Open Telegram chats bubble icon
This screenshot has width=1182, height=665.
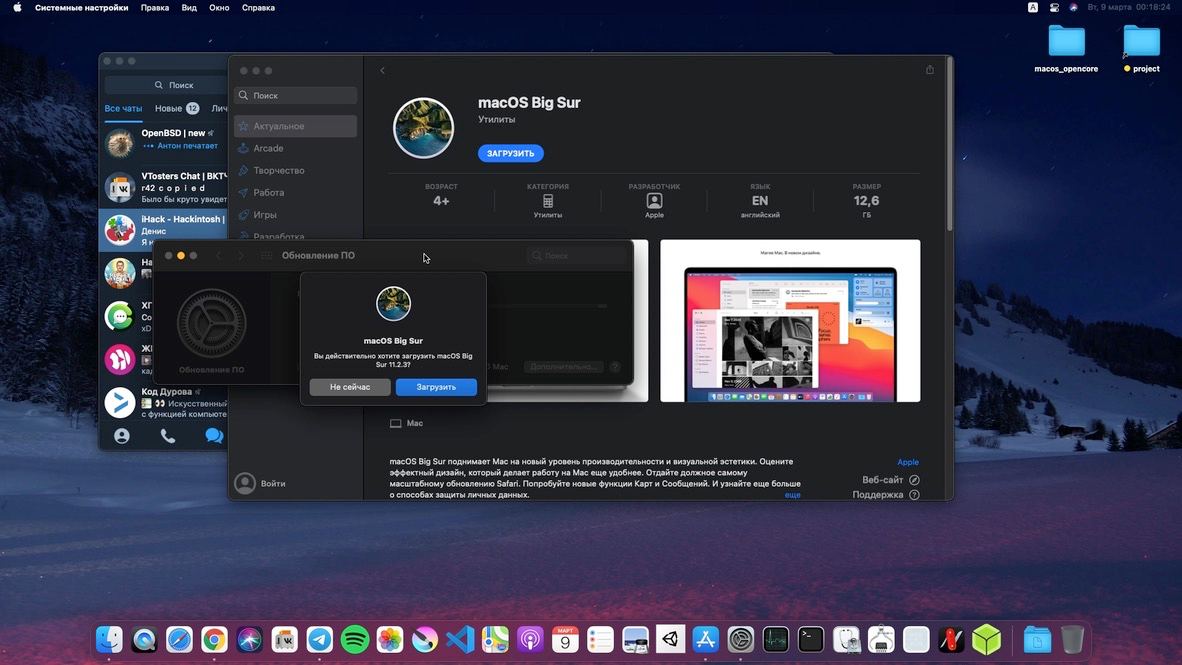coord(214,436)
